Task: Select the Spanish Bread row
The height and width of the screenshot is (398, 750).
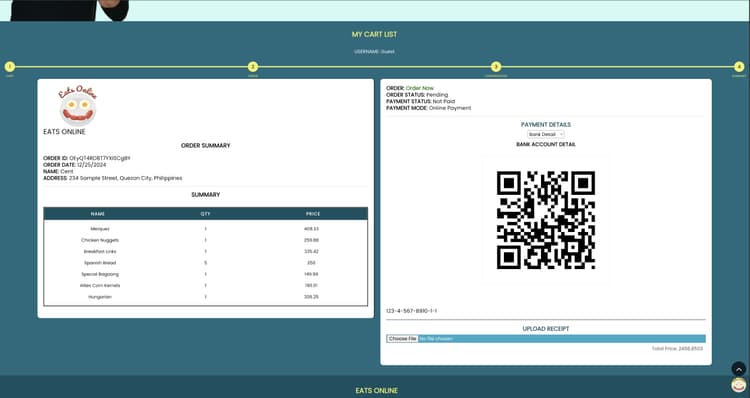Action: (x=206, y=263)
